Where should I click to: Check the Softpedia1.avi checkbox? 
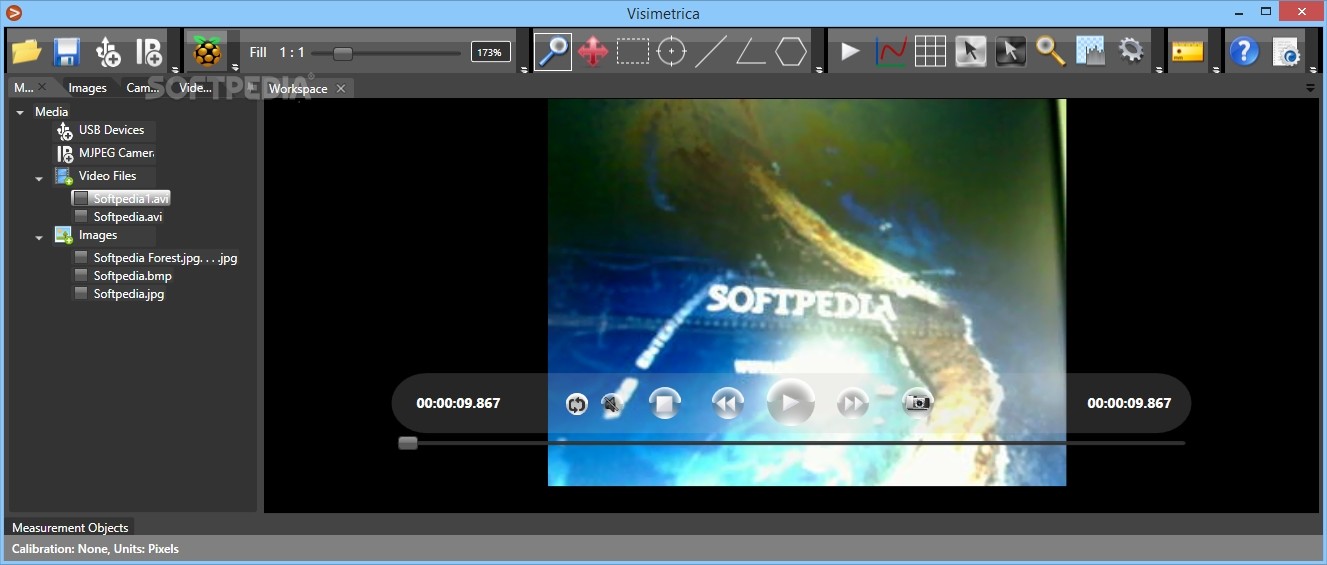81,198
